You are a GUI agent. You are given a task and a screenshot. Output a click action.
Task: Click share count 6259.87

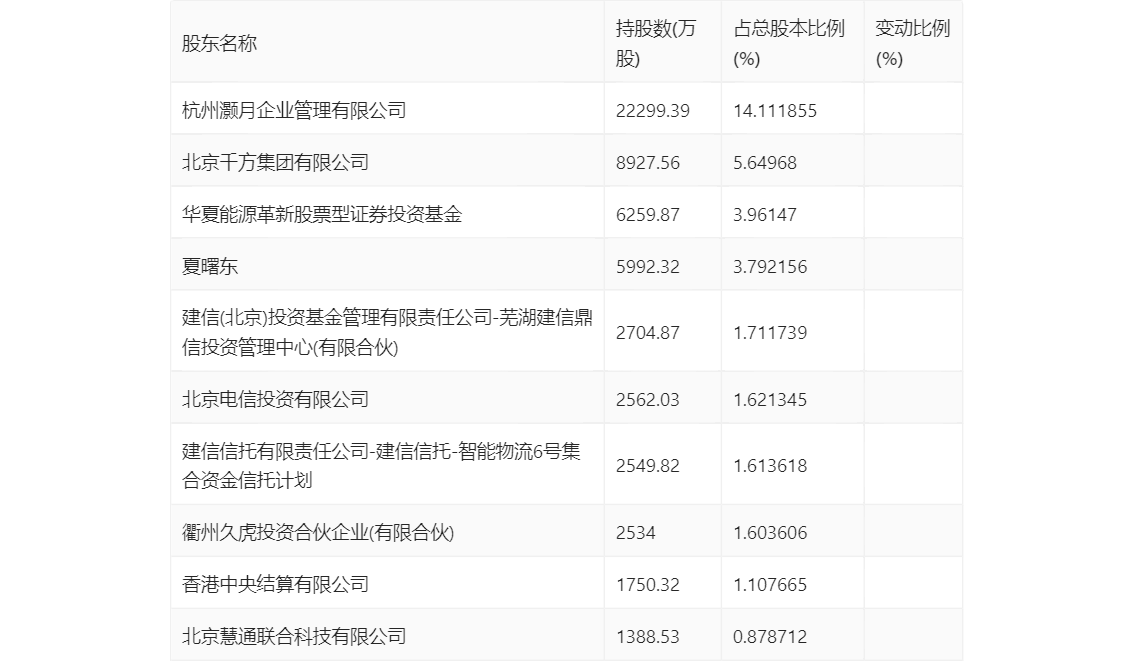point(647,215)
